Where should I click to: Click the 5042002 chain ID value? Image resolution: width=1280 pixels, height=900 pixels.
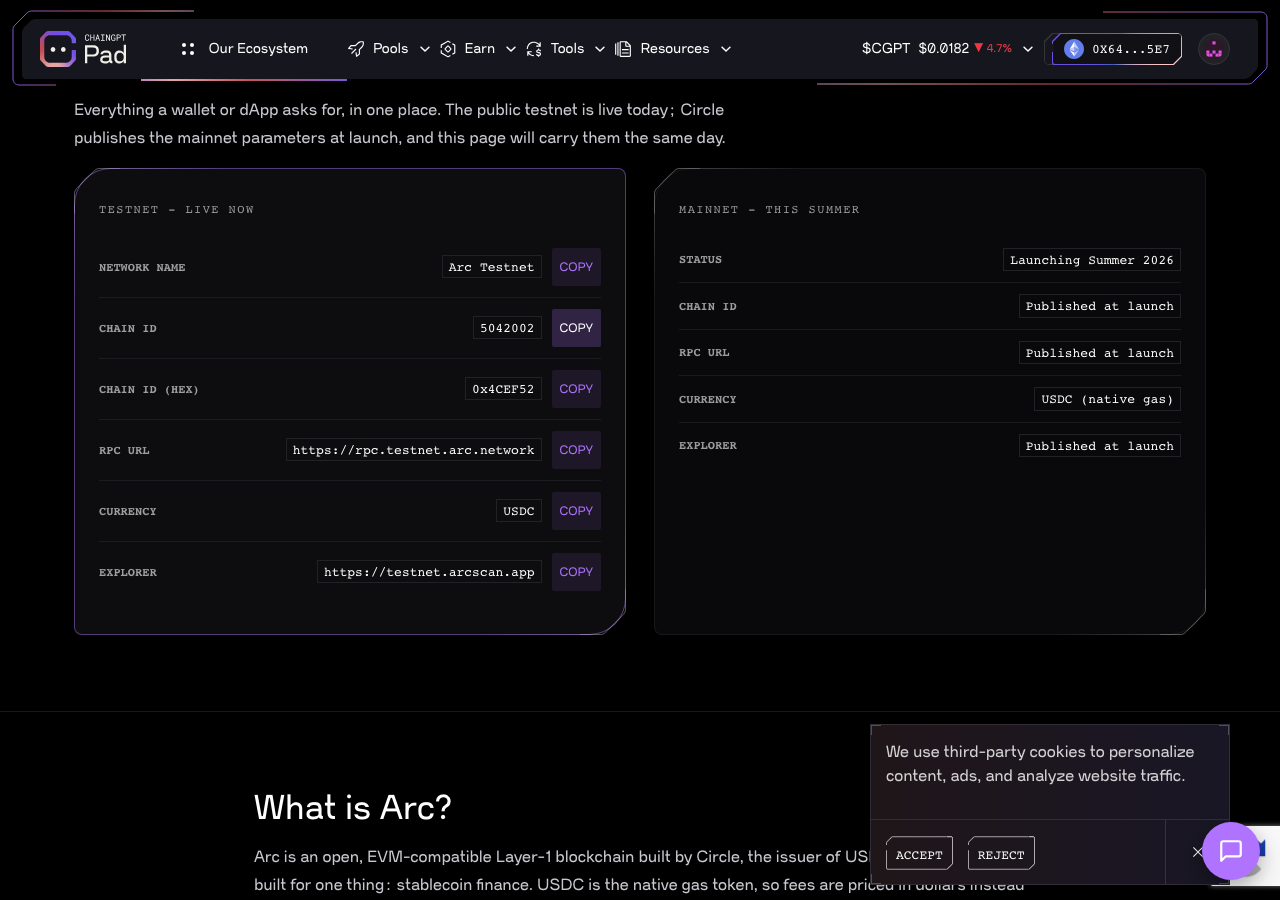pyautogui.click(x=507, y=328)
